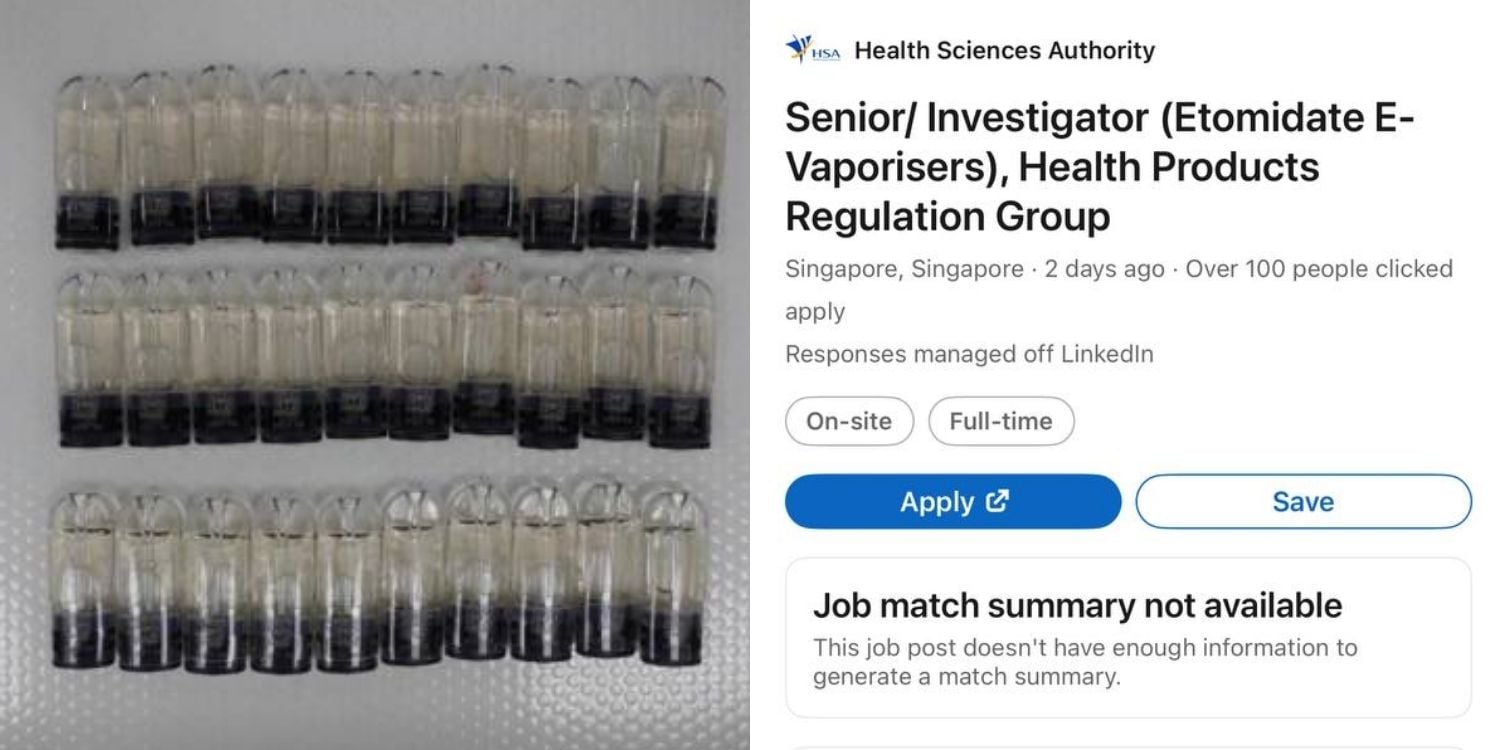Screen dimensions: 1500x750
Task: Save this job with the Save button
Action: [x=1303, y=501]
